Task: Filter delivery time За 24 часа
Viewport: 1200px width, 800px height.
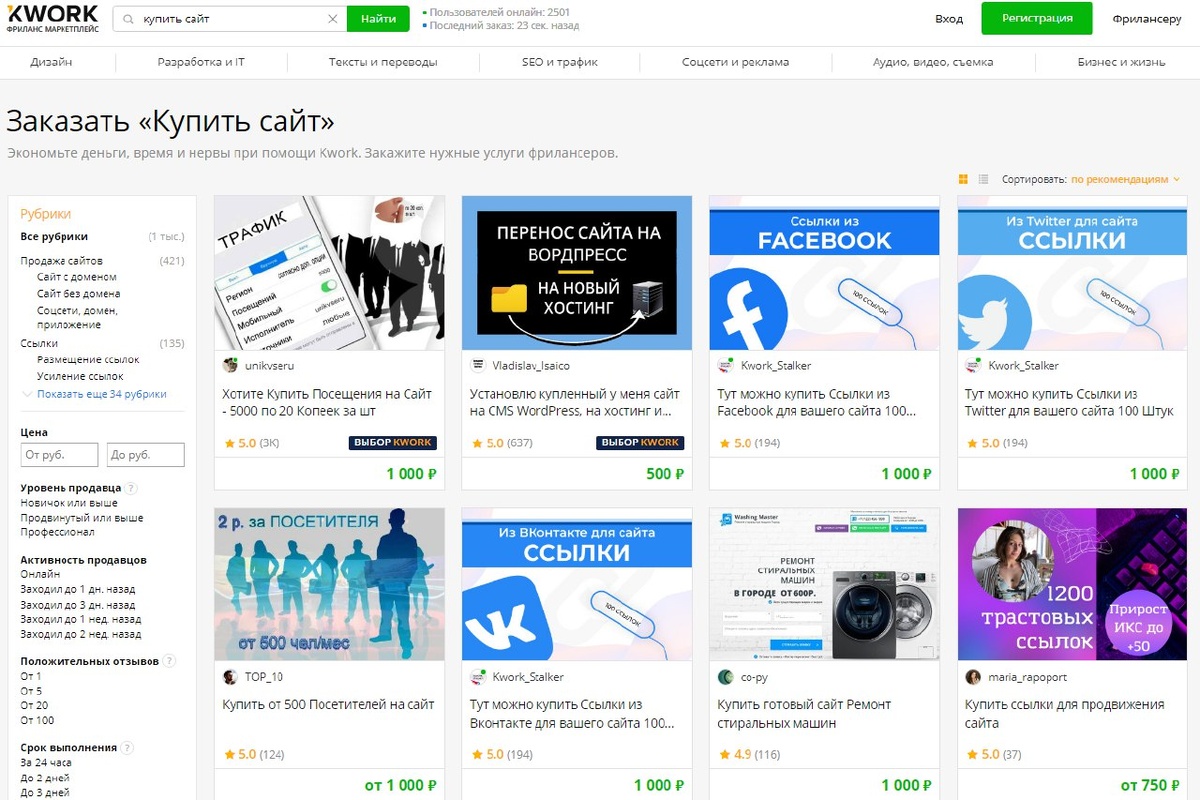Action: click(x=46, y=762)
